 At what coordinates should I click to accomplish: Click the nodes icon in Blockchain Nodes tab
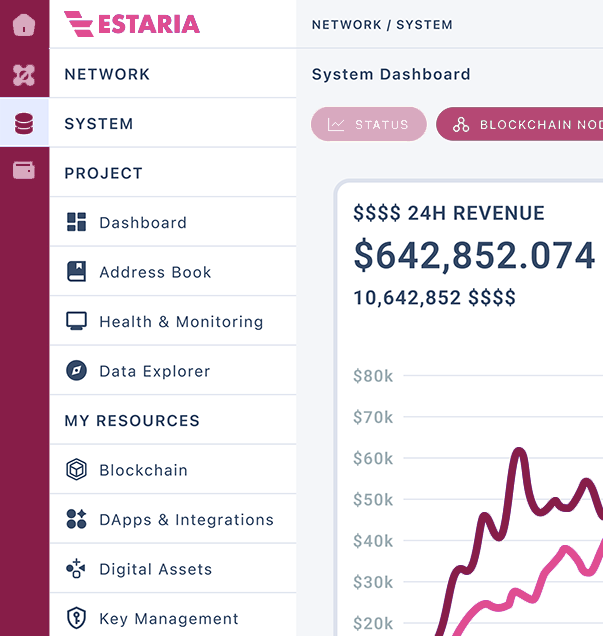click(x=461, y=125)
